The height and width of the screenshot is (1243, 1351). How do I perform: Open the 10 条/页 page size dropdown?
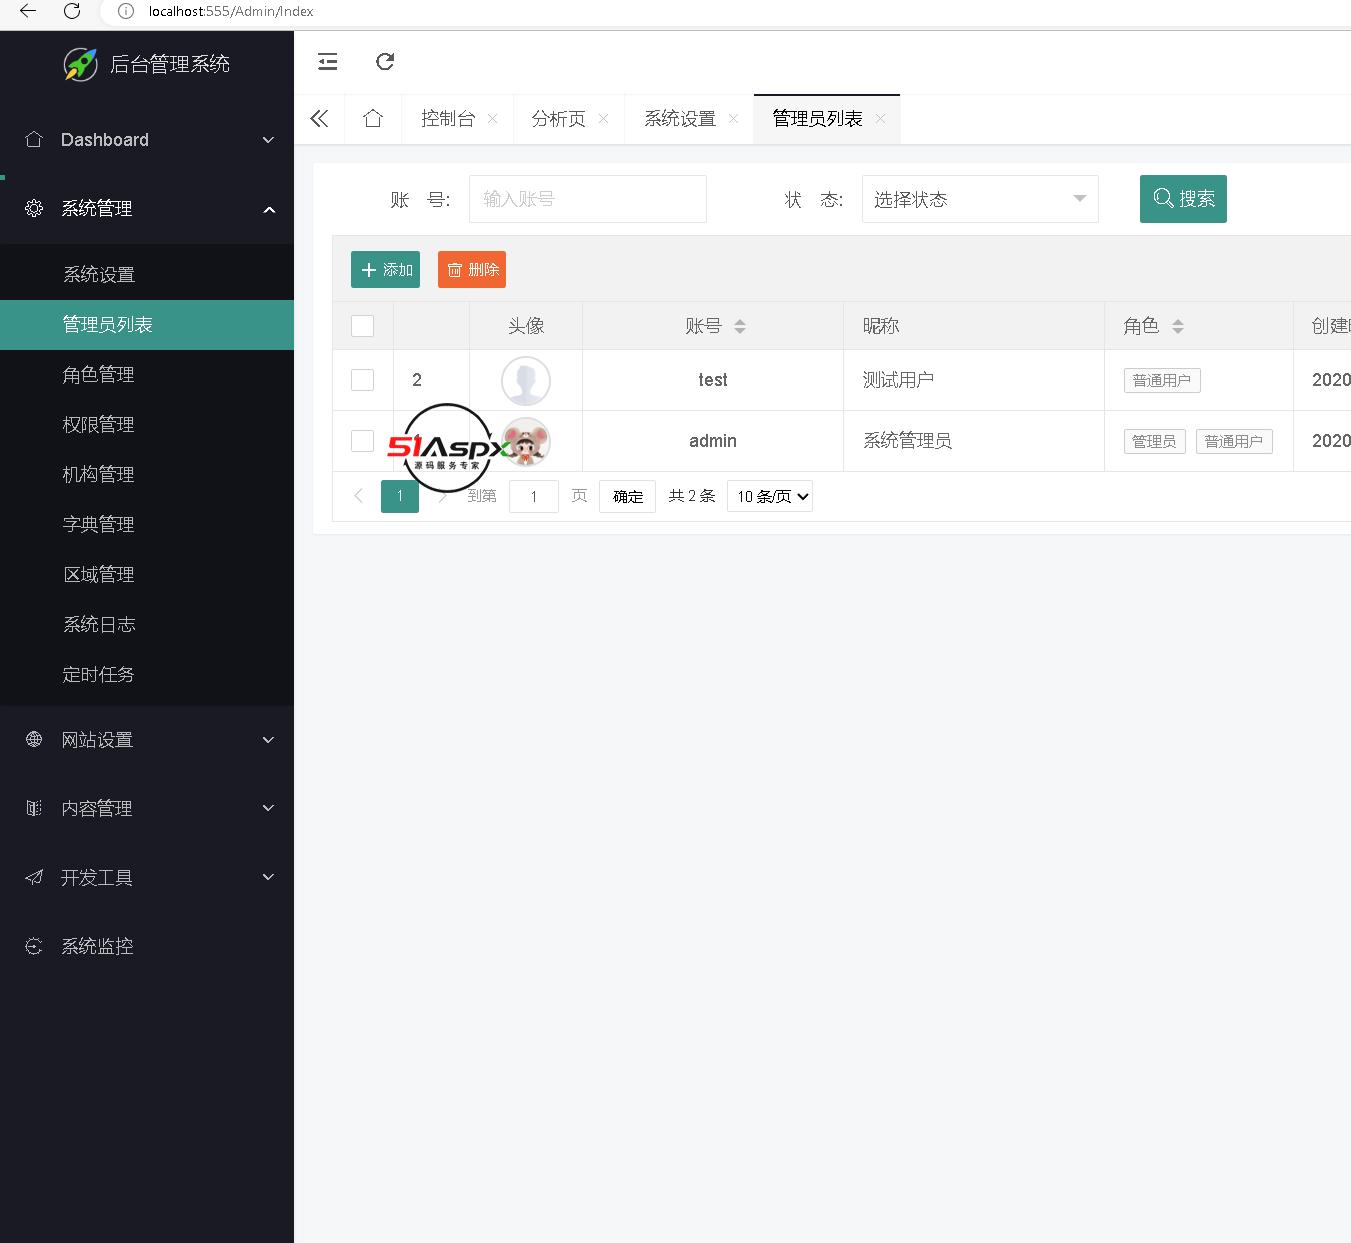(x=770, y=496)
